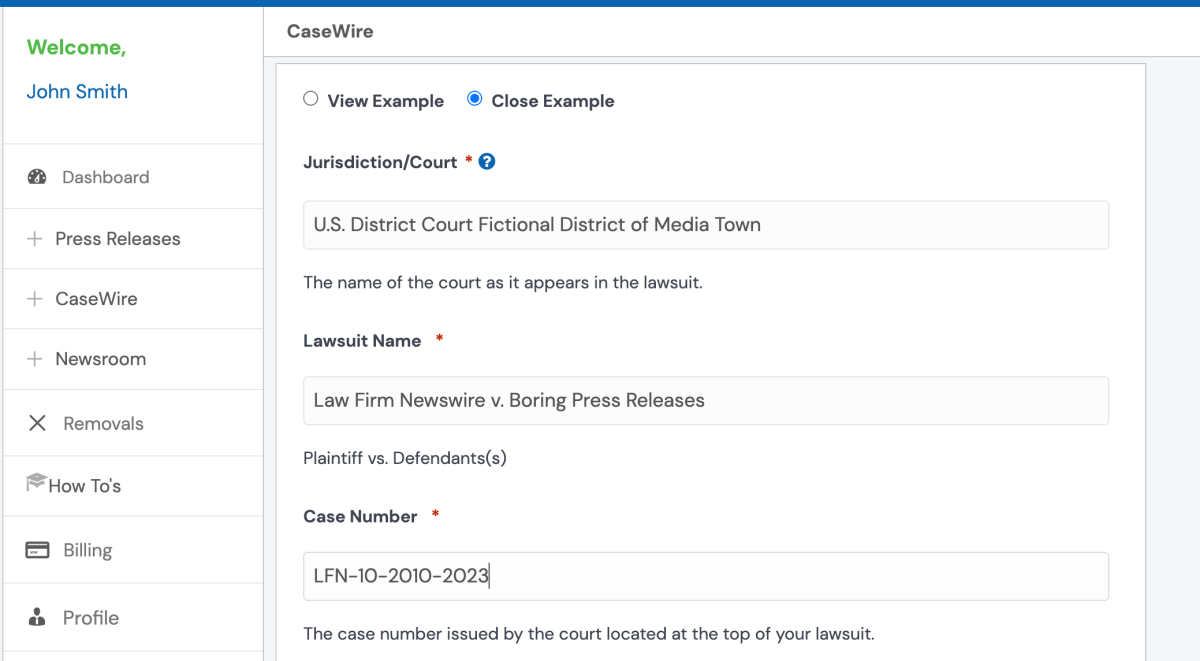Click the Lawsuit Name input field

point(705,400)
